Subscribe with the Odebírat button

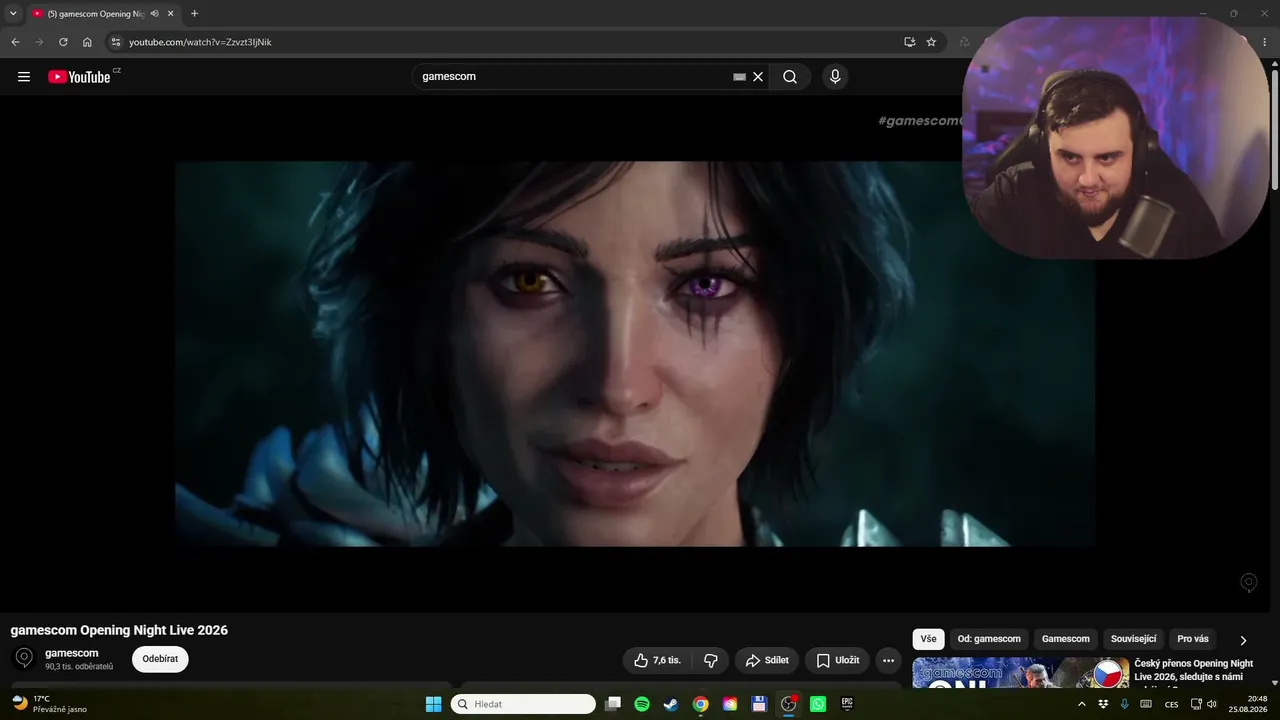coord(160,659)
